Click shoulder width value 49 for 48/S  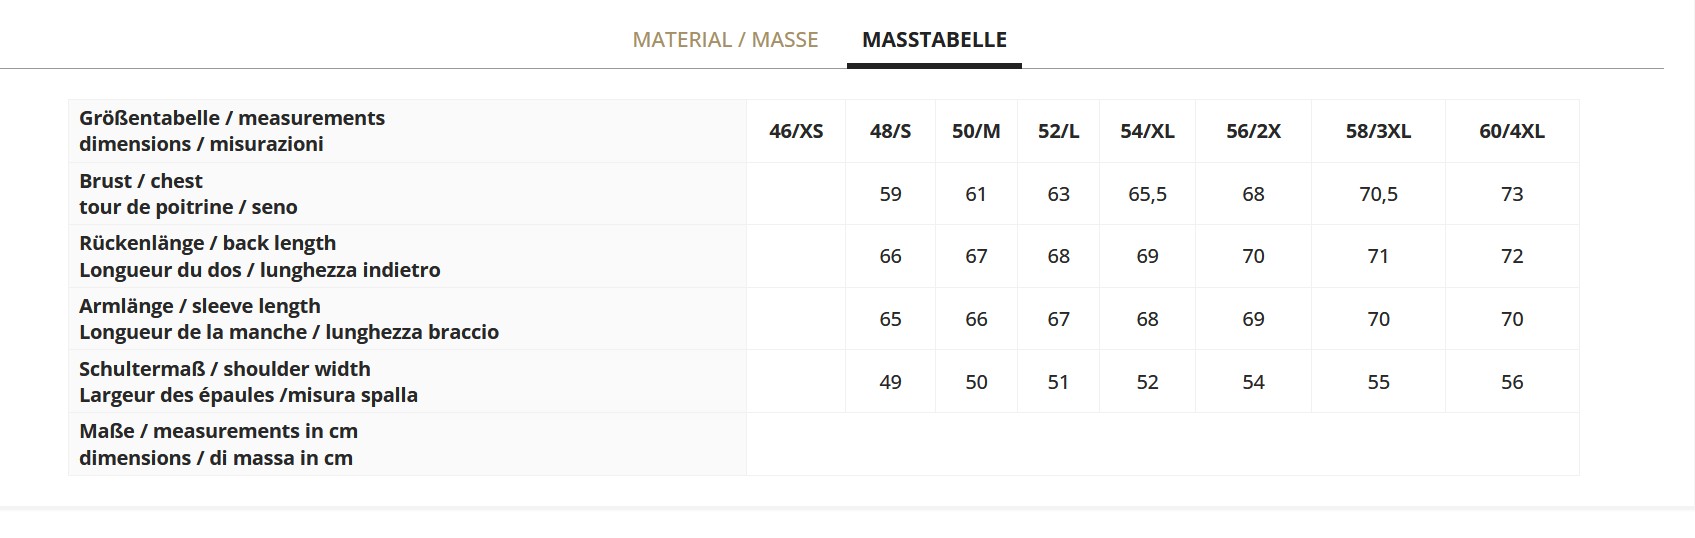(890, 382)
